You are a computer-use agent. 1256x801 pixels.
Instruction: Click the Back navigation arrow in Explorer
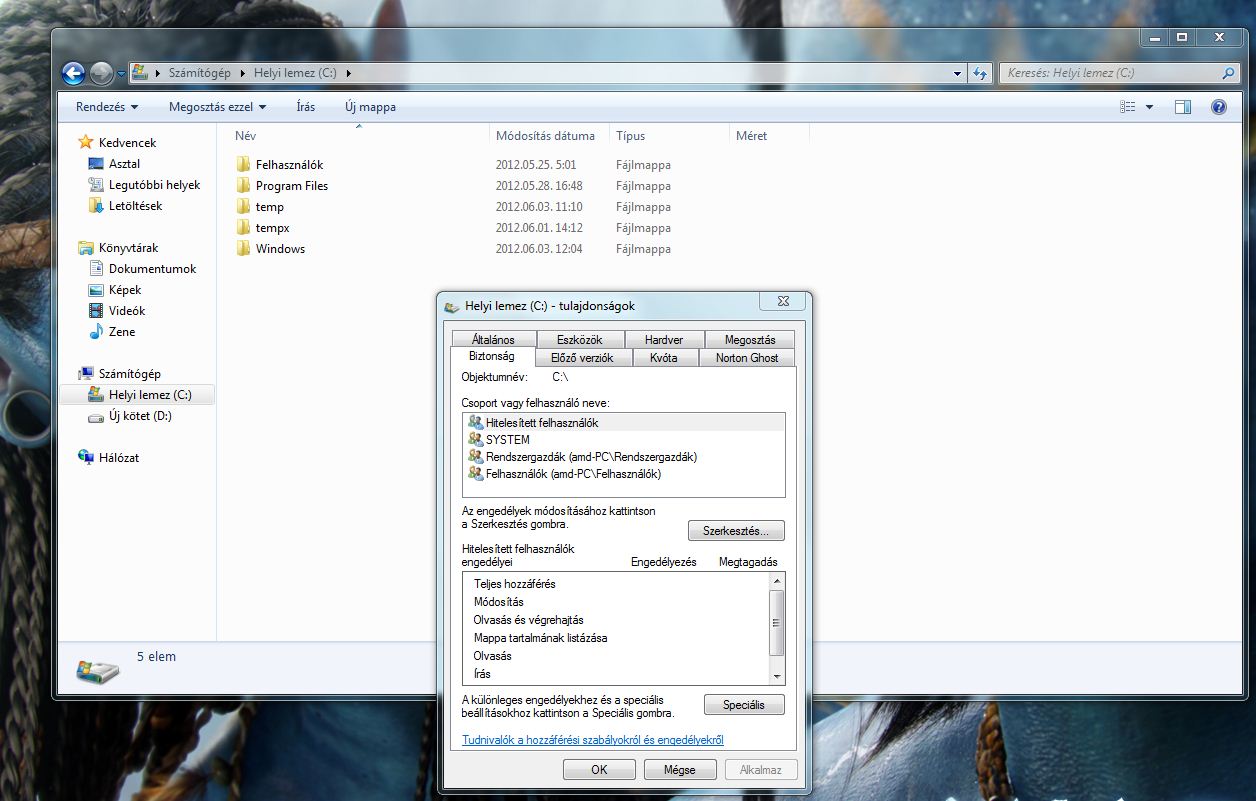[73, 73]
